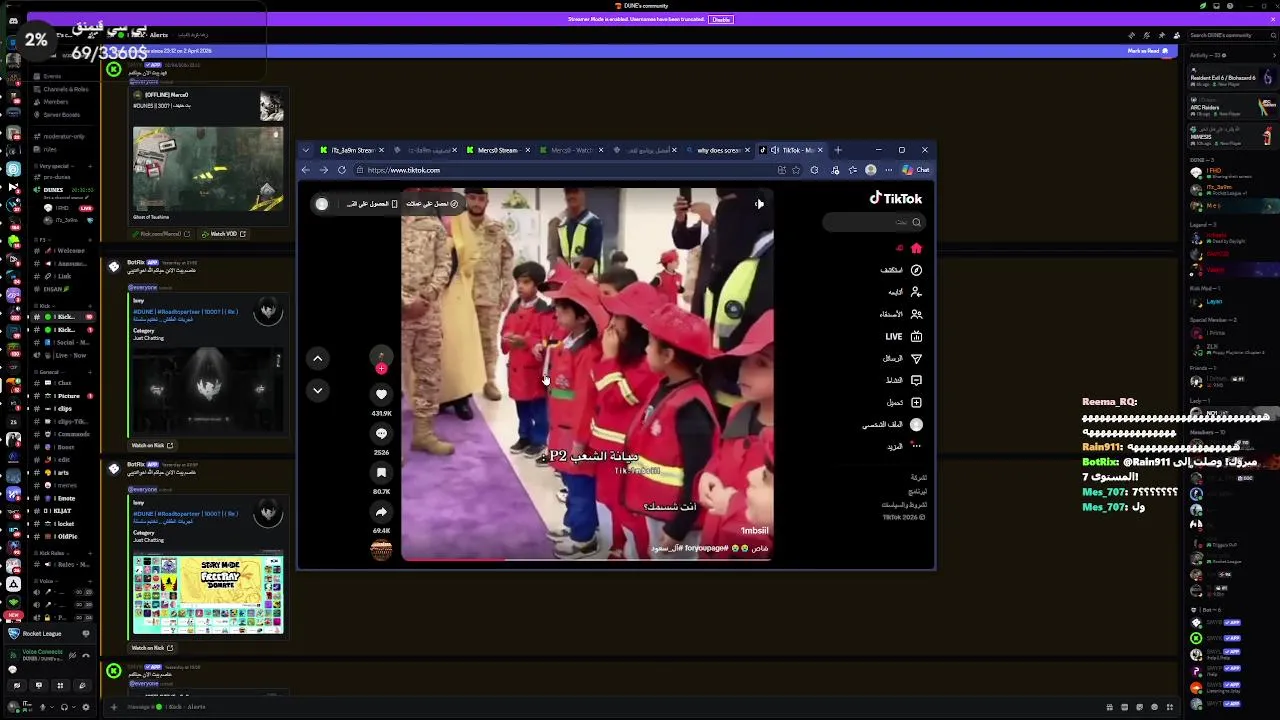Collapse the Kick Roles category
This screenshot has width=1280, height=720.
click(50, 553)
